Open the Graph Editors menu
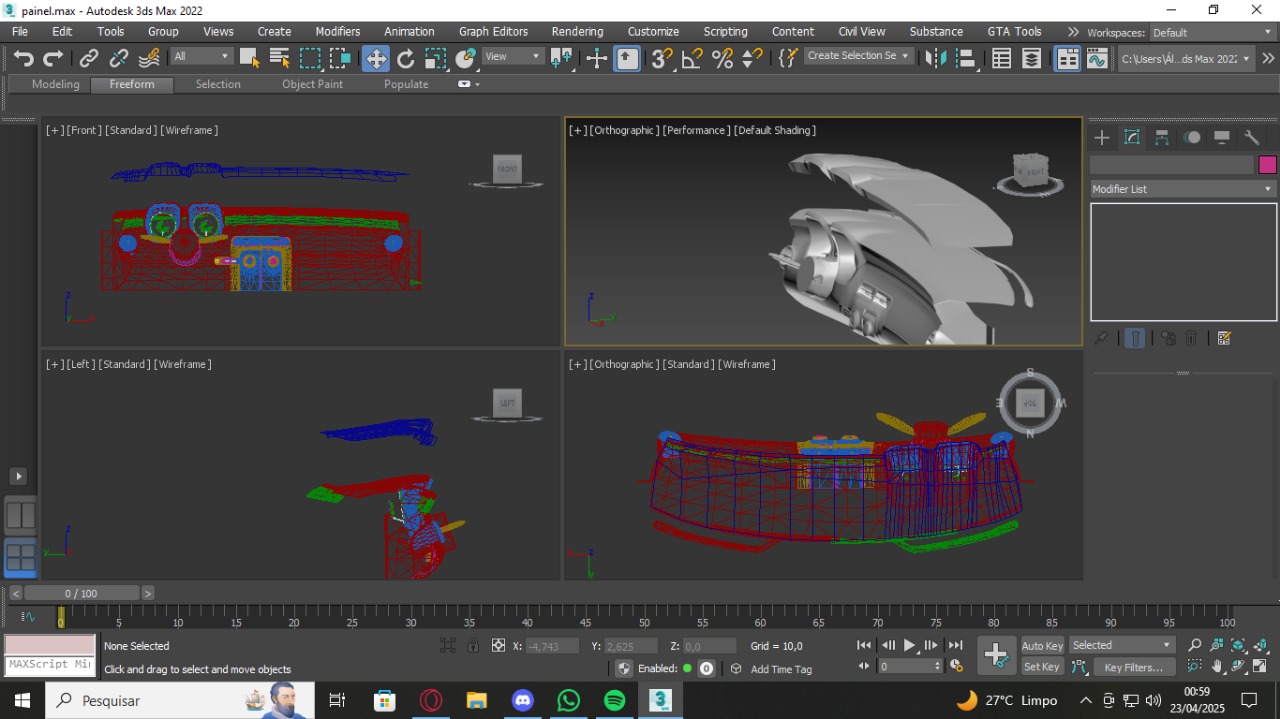The image size is (1280, 719). [493, 32]
